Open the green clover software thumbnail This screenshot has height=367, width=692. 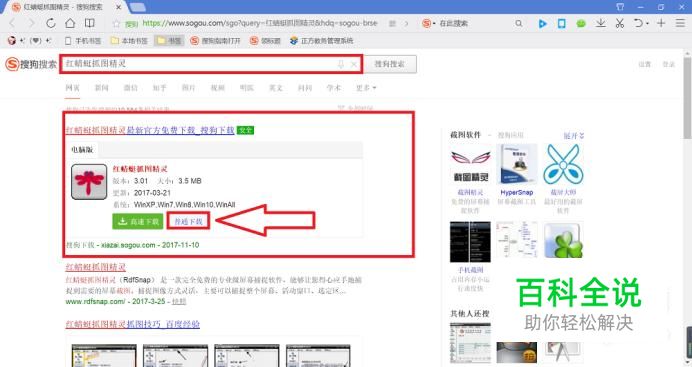563,241
